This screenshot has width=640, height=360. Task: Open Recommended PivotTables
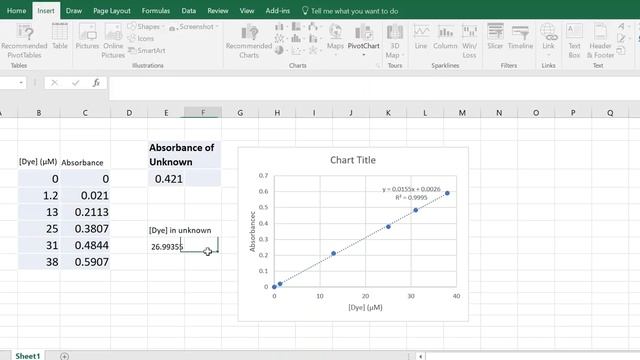[24, 41]
